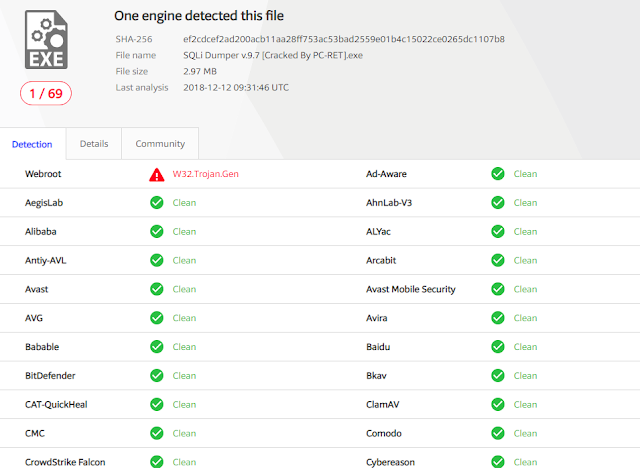
Task: Click the green check icon for Ad-Aware
Action: [497, 174]
